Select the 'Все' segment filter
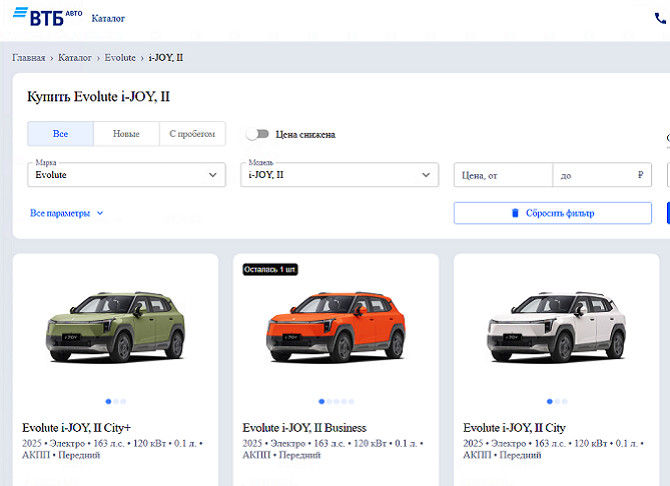 [60, 134]
